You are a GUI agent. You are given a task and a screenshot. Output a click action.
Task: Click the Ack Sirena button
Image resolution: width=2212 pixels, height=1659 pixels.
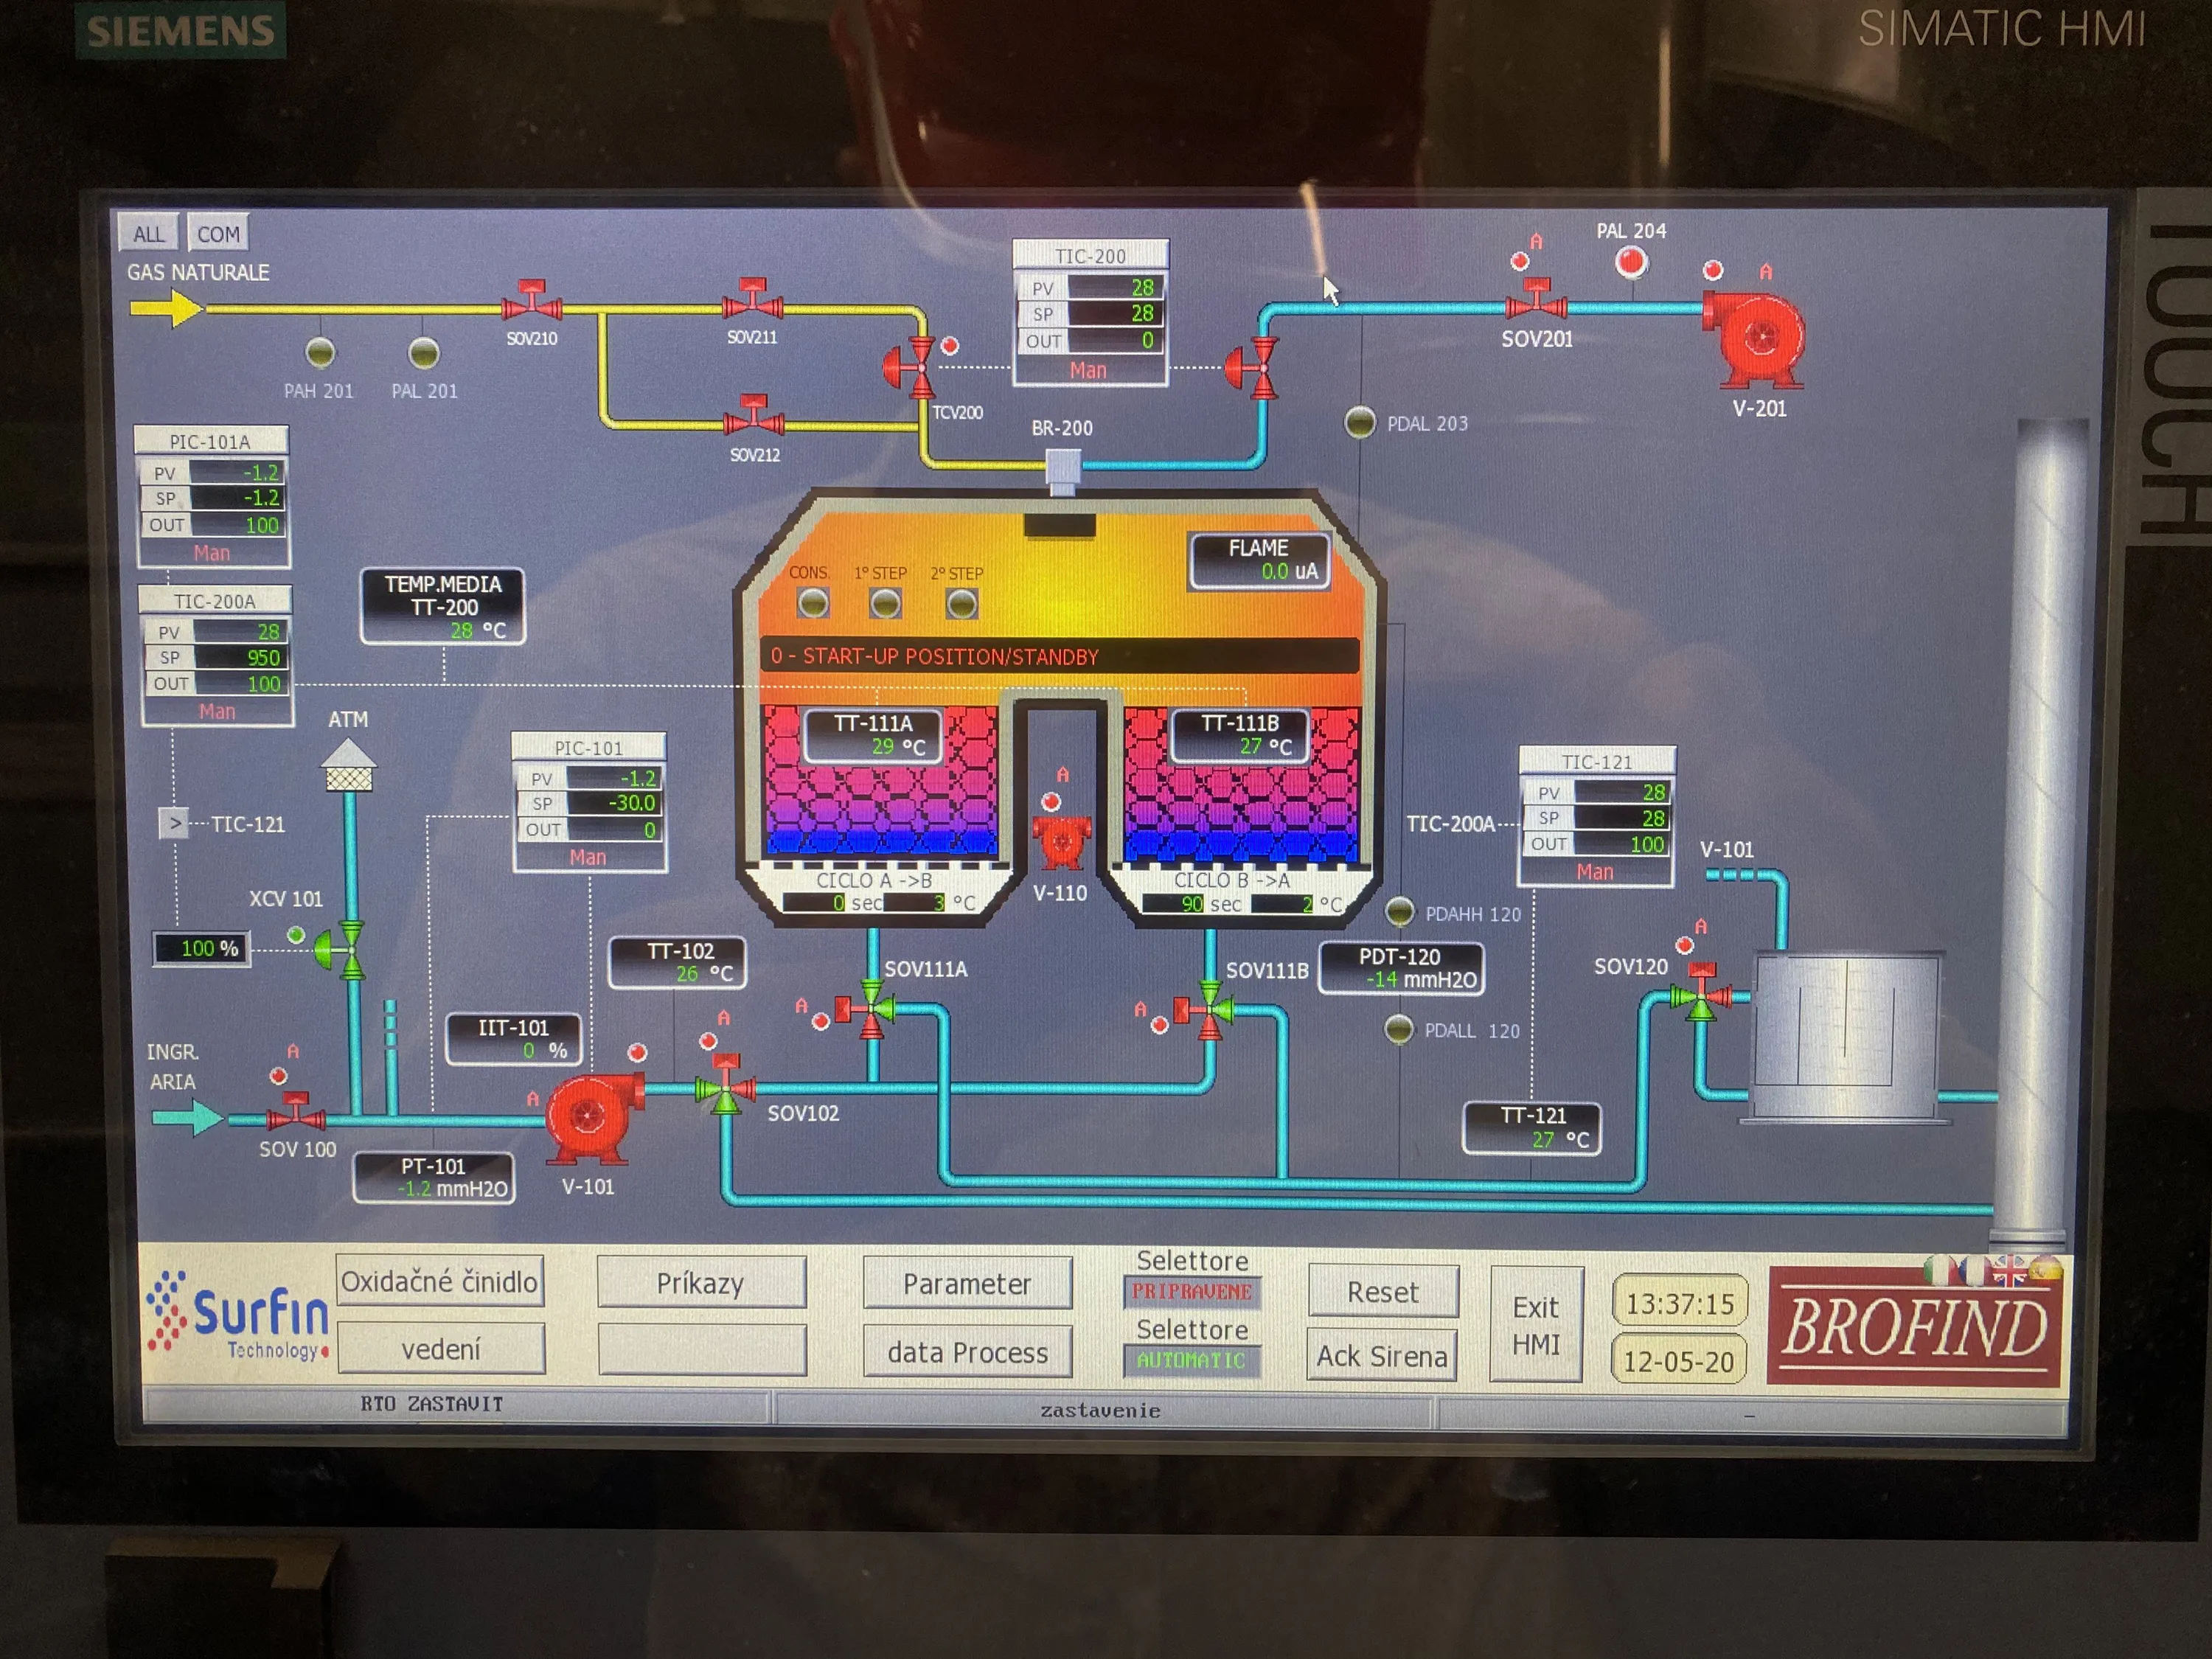click(1382, 1357)
